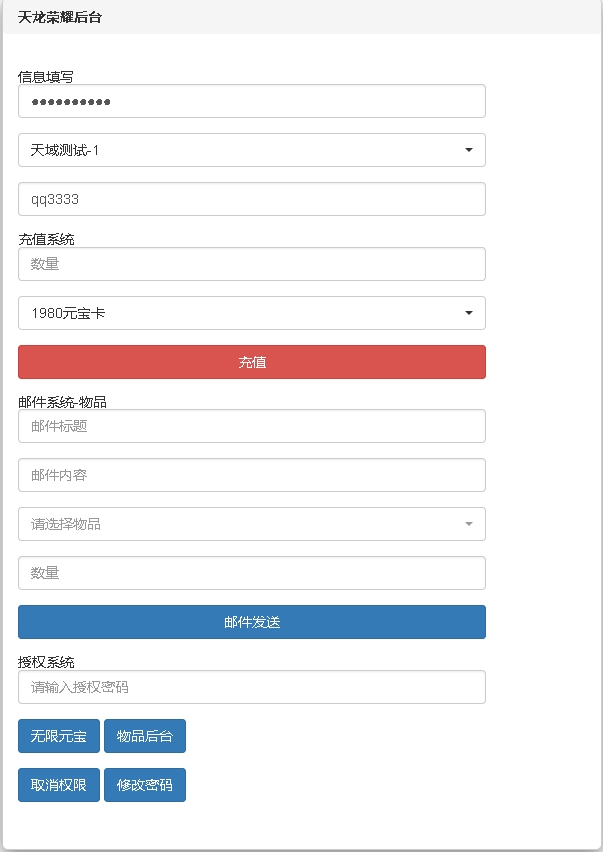The height and width of the screenshot is (852, 603).
Task: Click the 取消权限 revoke permission button
Action: [58, 784]
